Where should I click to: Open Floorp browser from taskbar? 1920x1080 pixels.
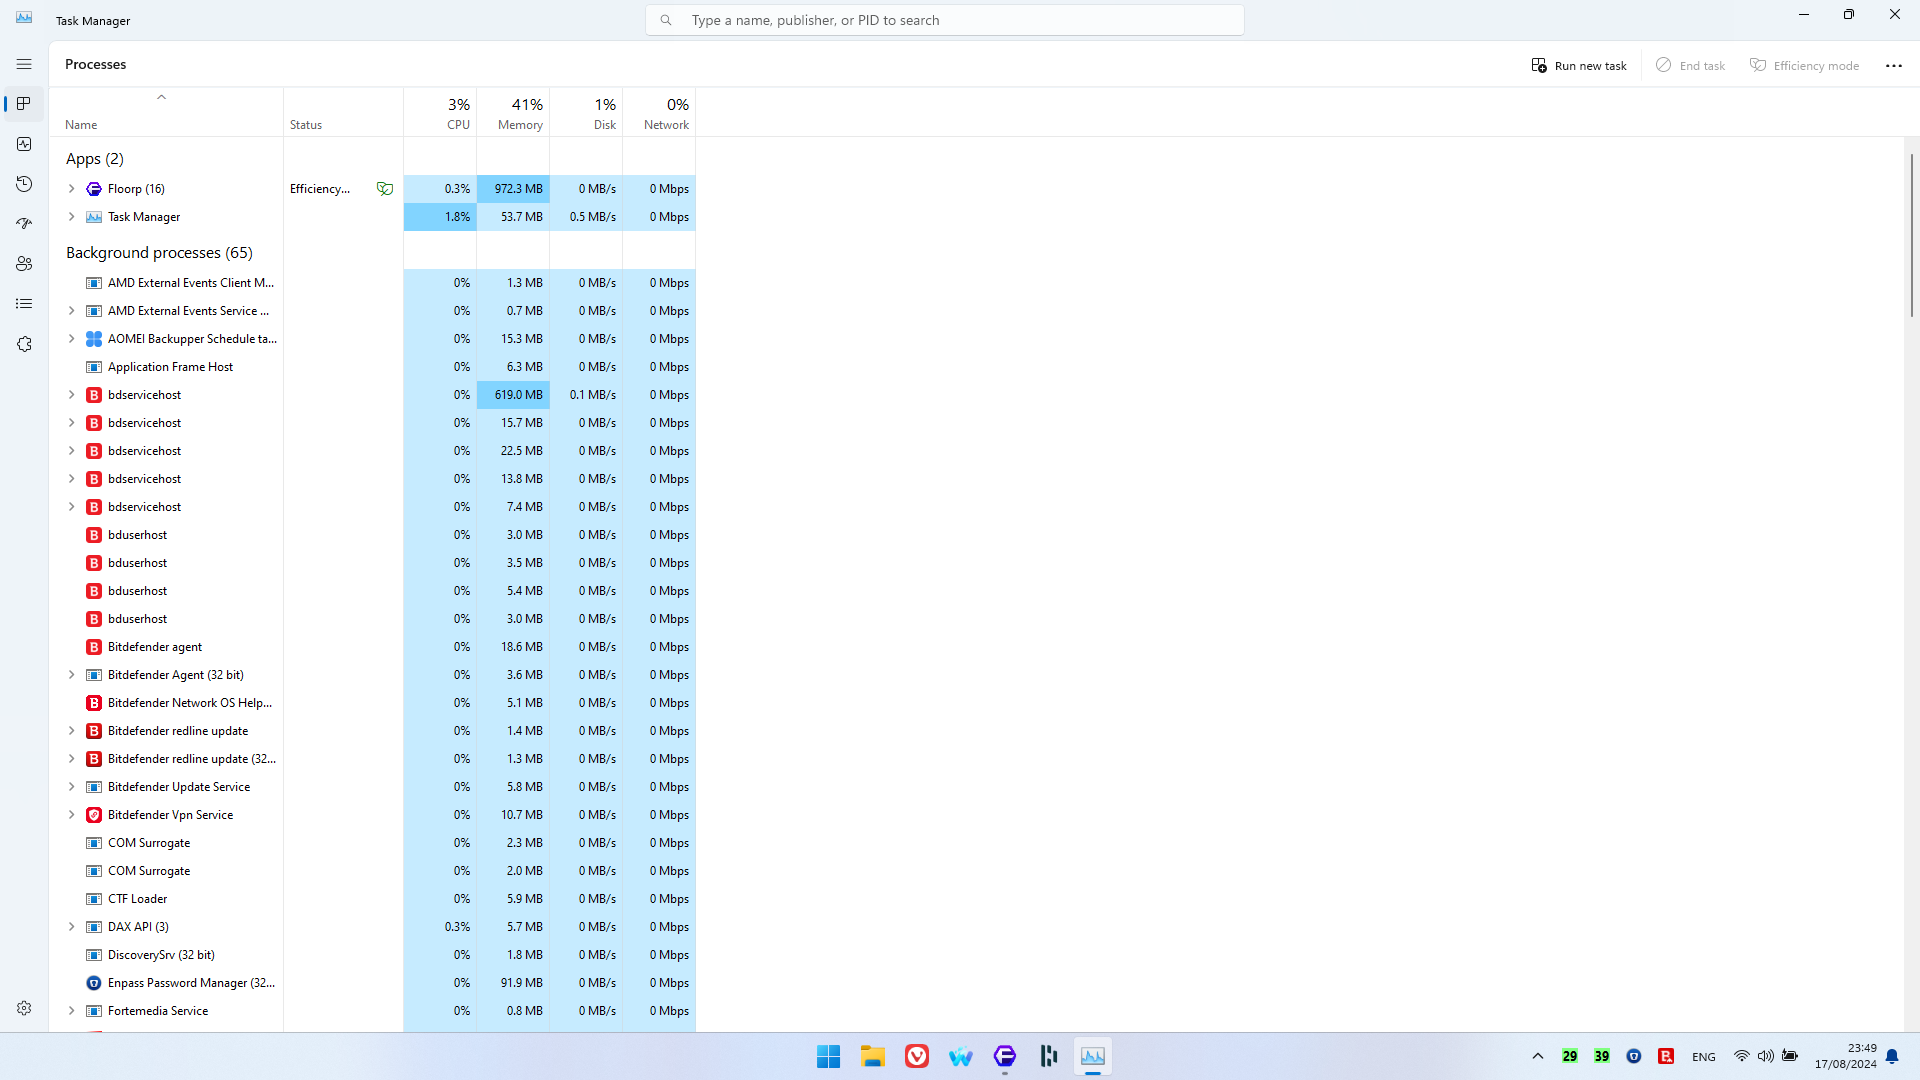pyautogui.click(x=1005, y=1057)
